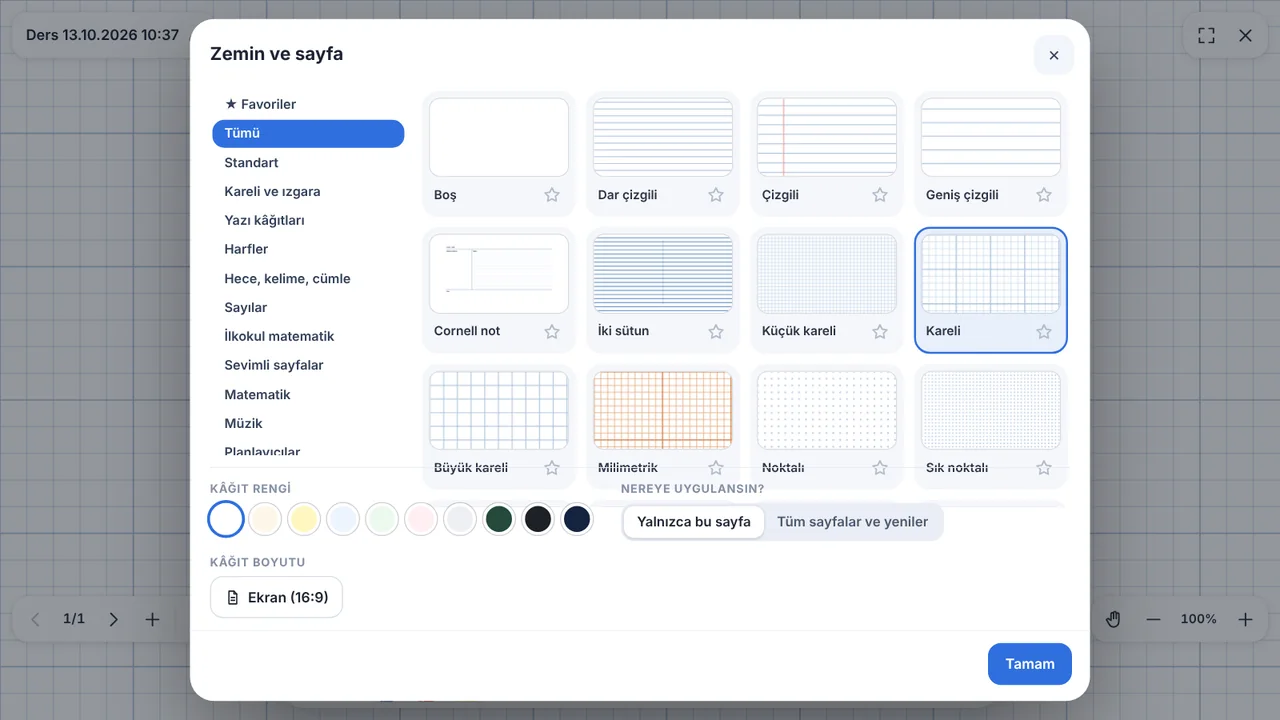
Task: Choose "Yalnızca bu sayfa" option
Action: tap(694, 522)
